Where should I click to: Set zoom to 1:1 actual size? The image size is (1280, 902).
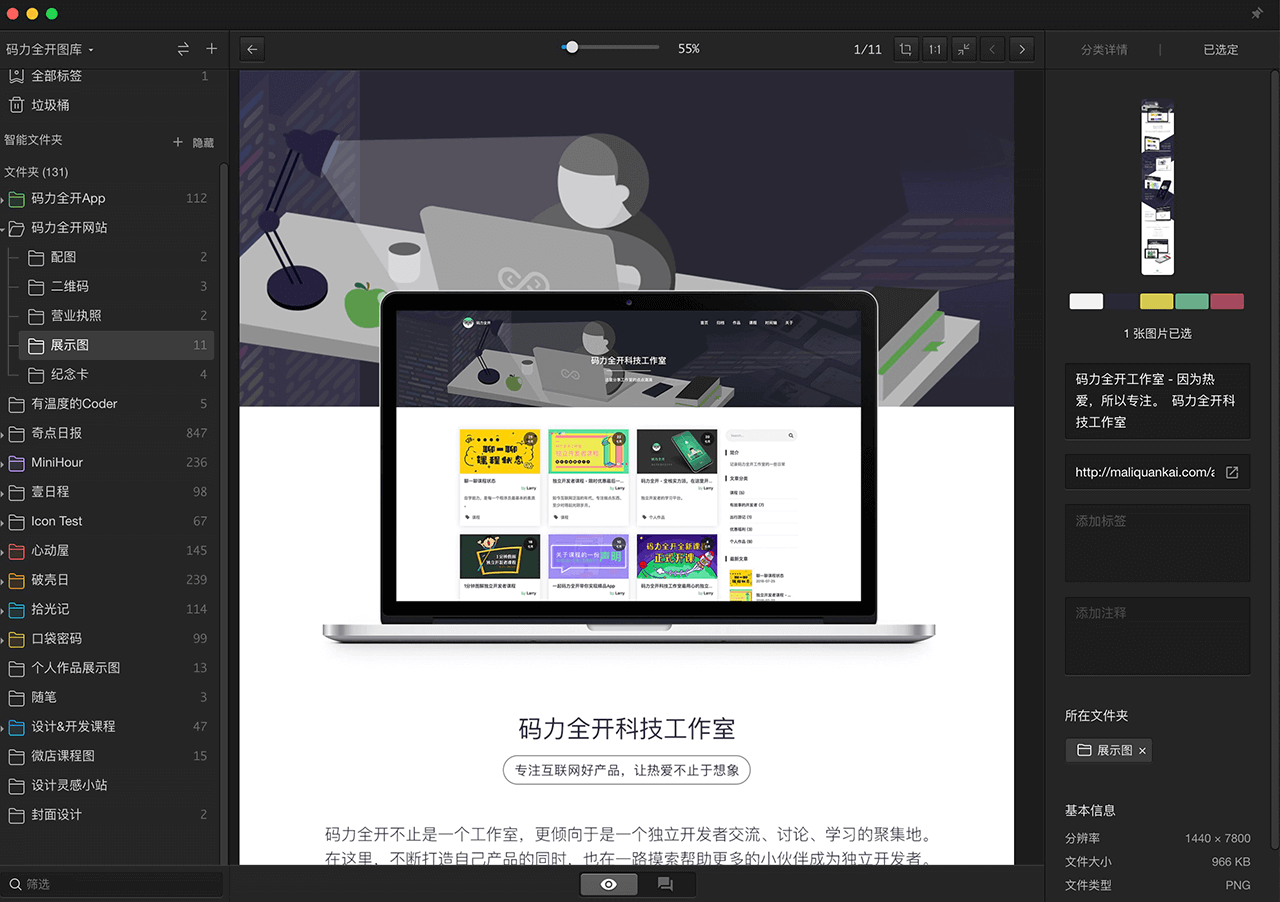click(x=934, y=49)
